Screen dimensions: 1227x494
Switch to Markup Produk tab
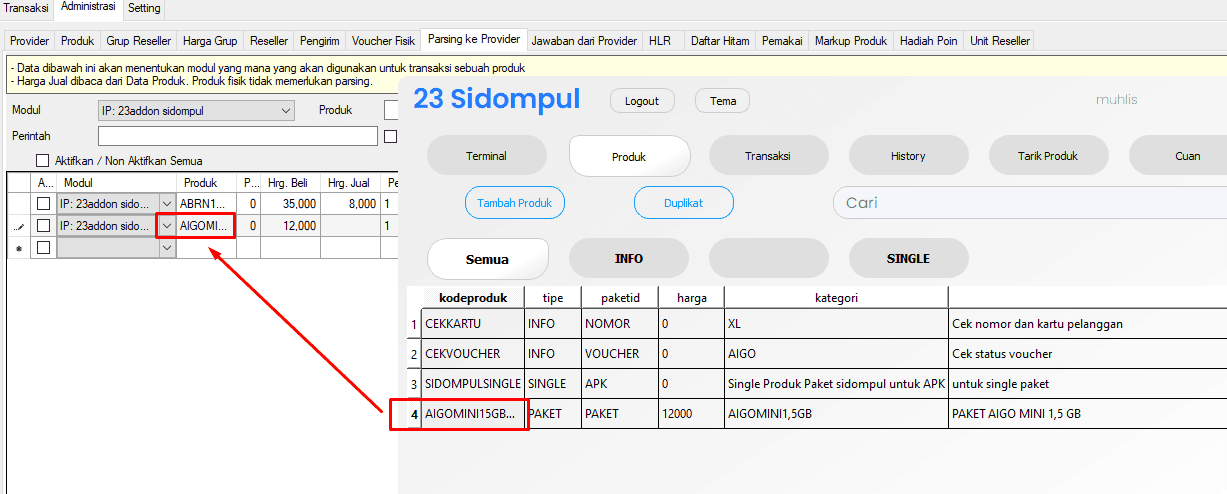pyautogui.click(x=851, y=41)
